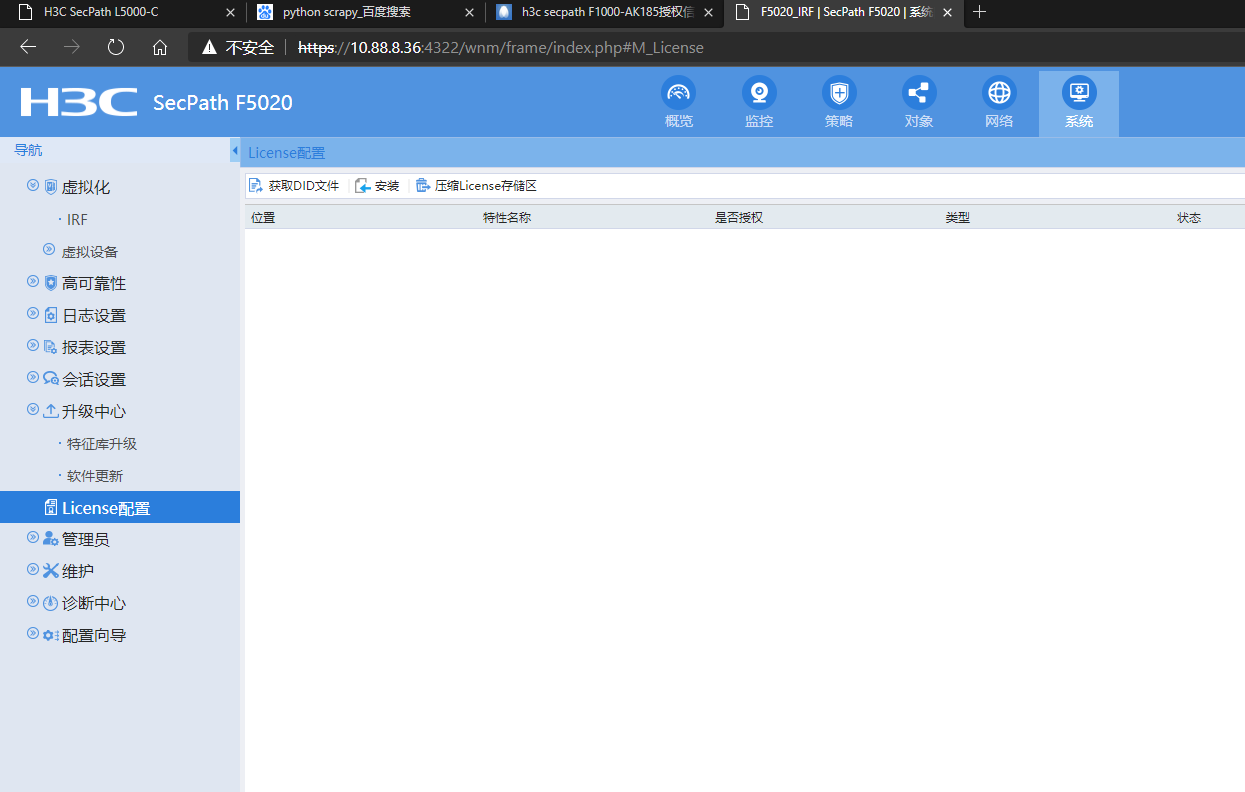Open 特征库升级 navigation item
The image size is (1245, 792).
pos(102,444)
